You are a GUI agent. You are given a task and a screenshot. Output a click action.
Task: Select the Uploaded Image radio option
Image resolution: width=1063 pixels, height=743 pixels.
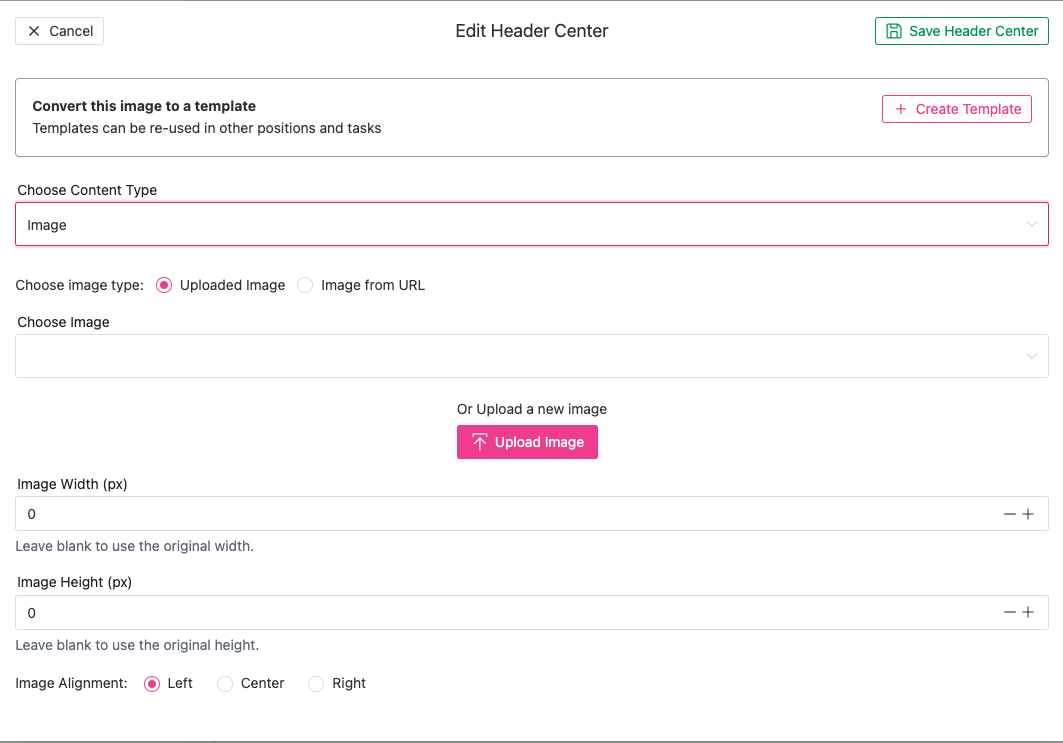click(x=165, y=285)
